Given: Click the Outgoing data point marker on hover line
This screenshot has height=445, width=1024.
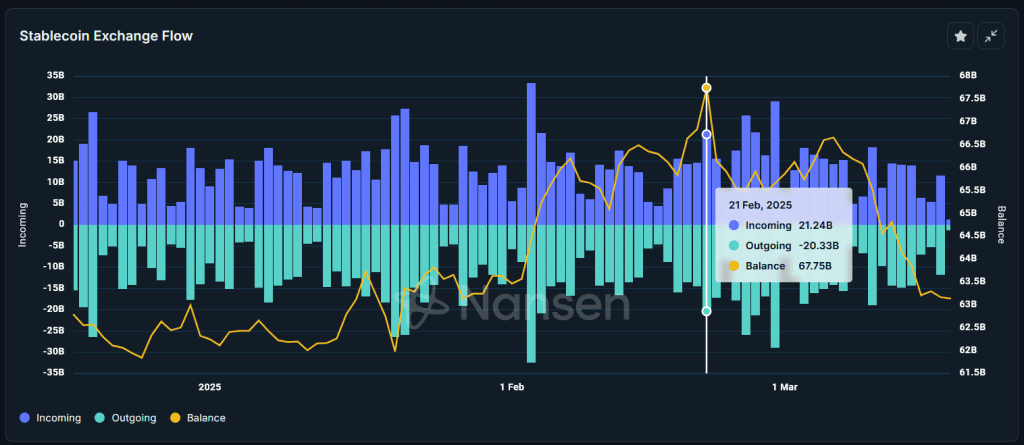Looking at the screenshot, I should coord(706,311).
